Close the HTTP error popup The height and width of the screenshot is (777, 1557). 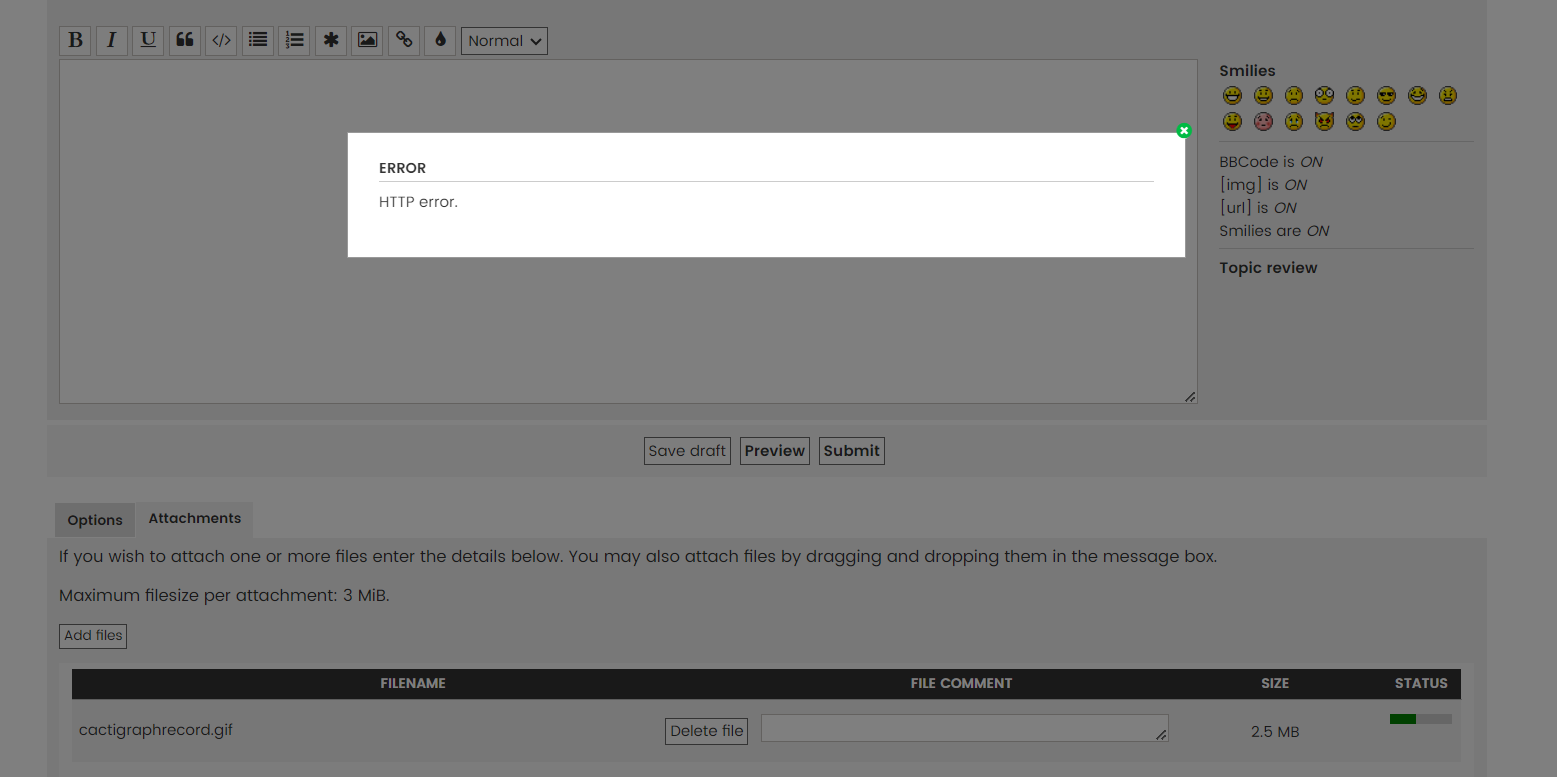point(1184,131)
